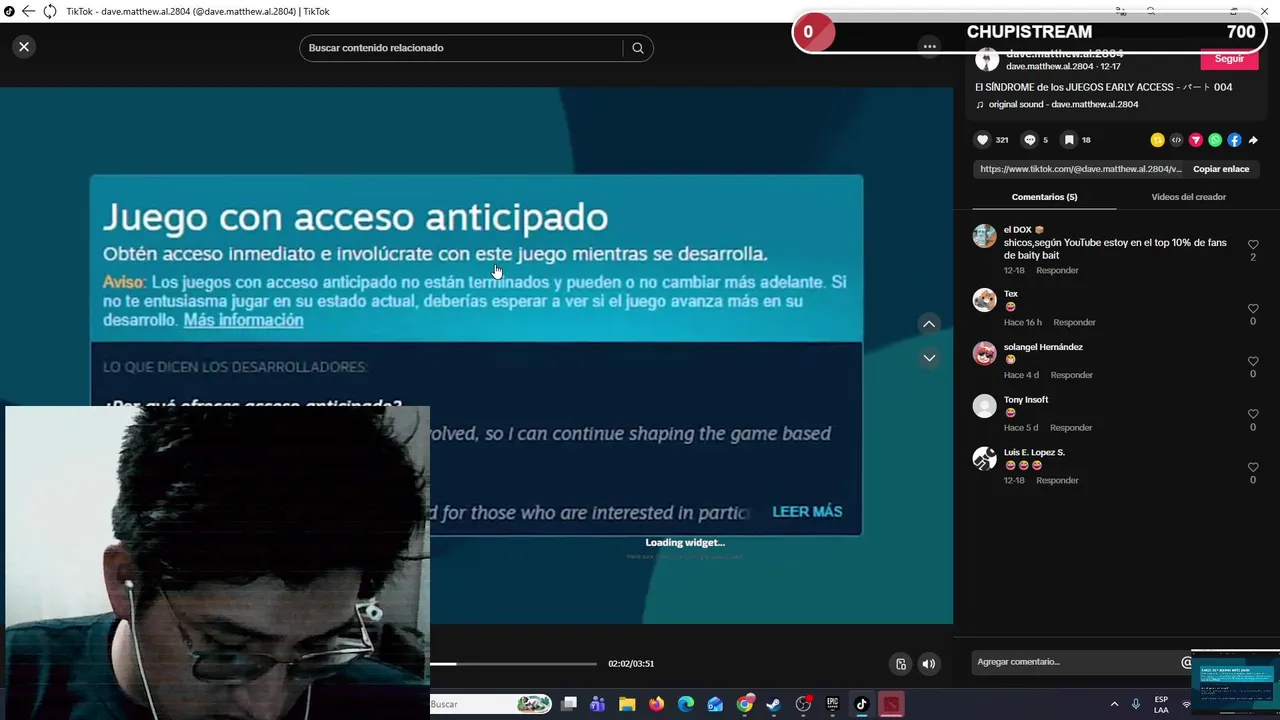Image resolution: width=1280 pixels, height=720 pixels.
Task: Close the TikTok video viewer with the X
Action: pos(24,46)
